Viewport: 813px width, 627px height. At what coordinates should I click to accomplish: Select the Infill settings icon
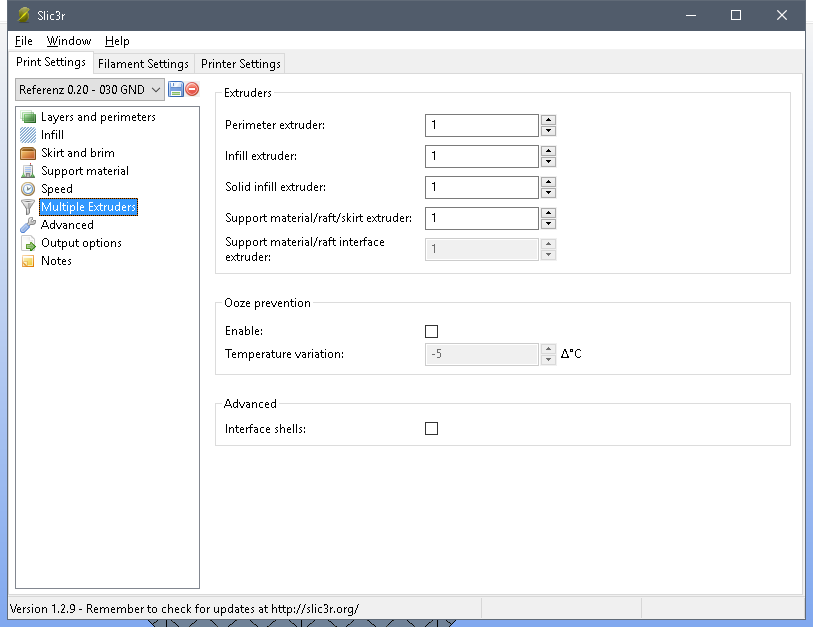28,135
